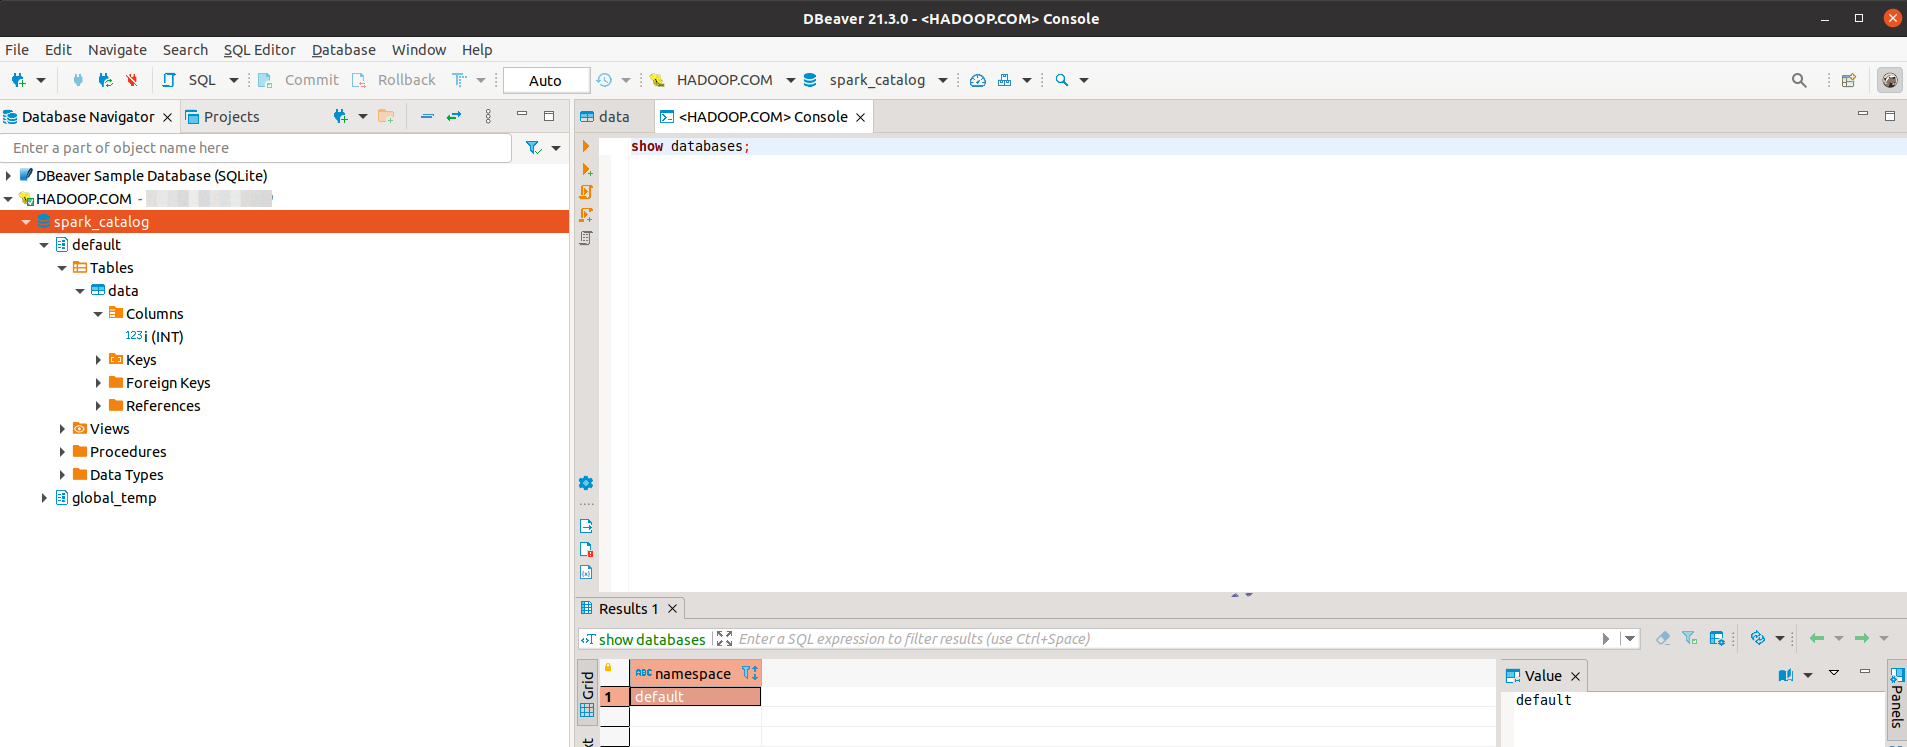The height and width of the screenshot is (747, 1907).
Task: Expand the Keys folder
Action: [98, 360]
